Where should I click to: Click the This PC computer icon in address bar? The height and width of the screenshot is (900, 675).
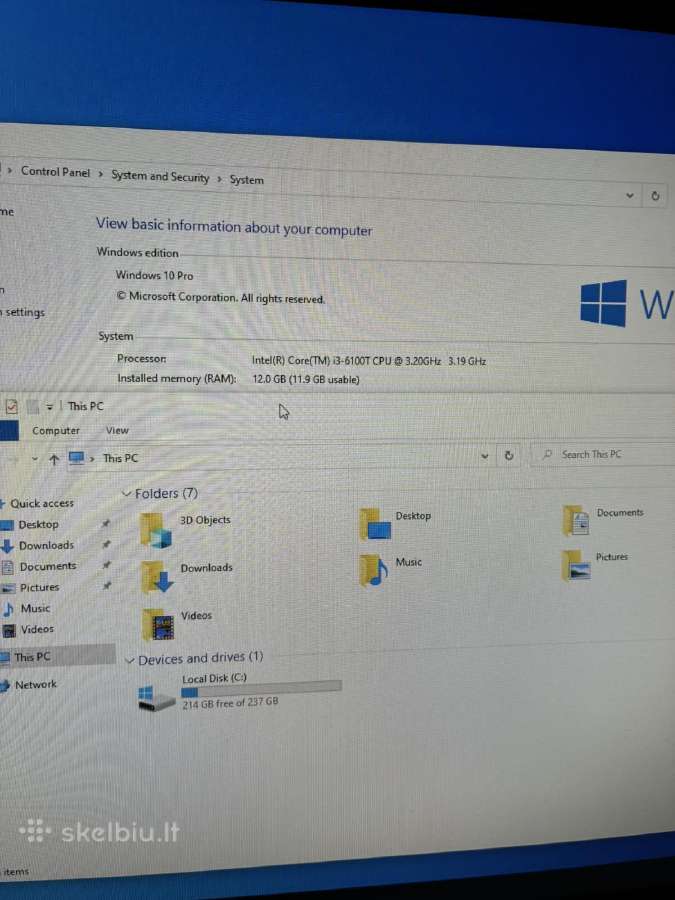pyautogui.click(x=76, y=458)
